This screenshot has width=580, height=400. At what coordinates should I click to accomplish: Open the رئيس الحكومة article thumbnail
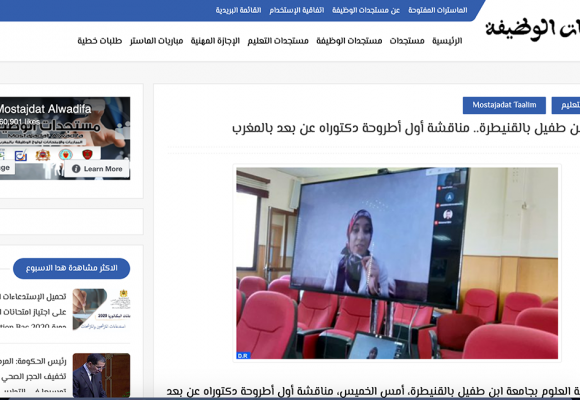(x=101, y=375)
